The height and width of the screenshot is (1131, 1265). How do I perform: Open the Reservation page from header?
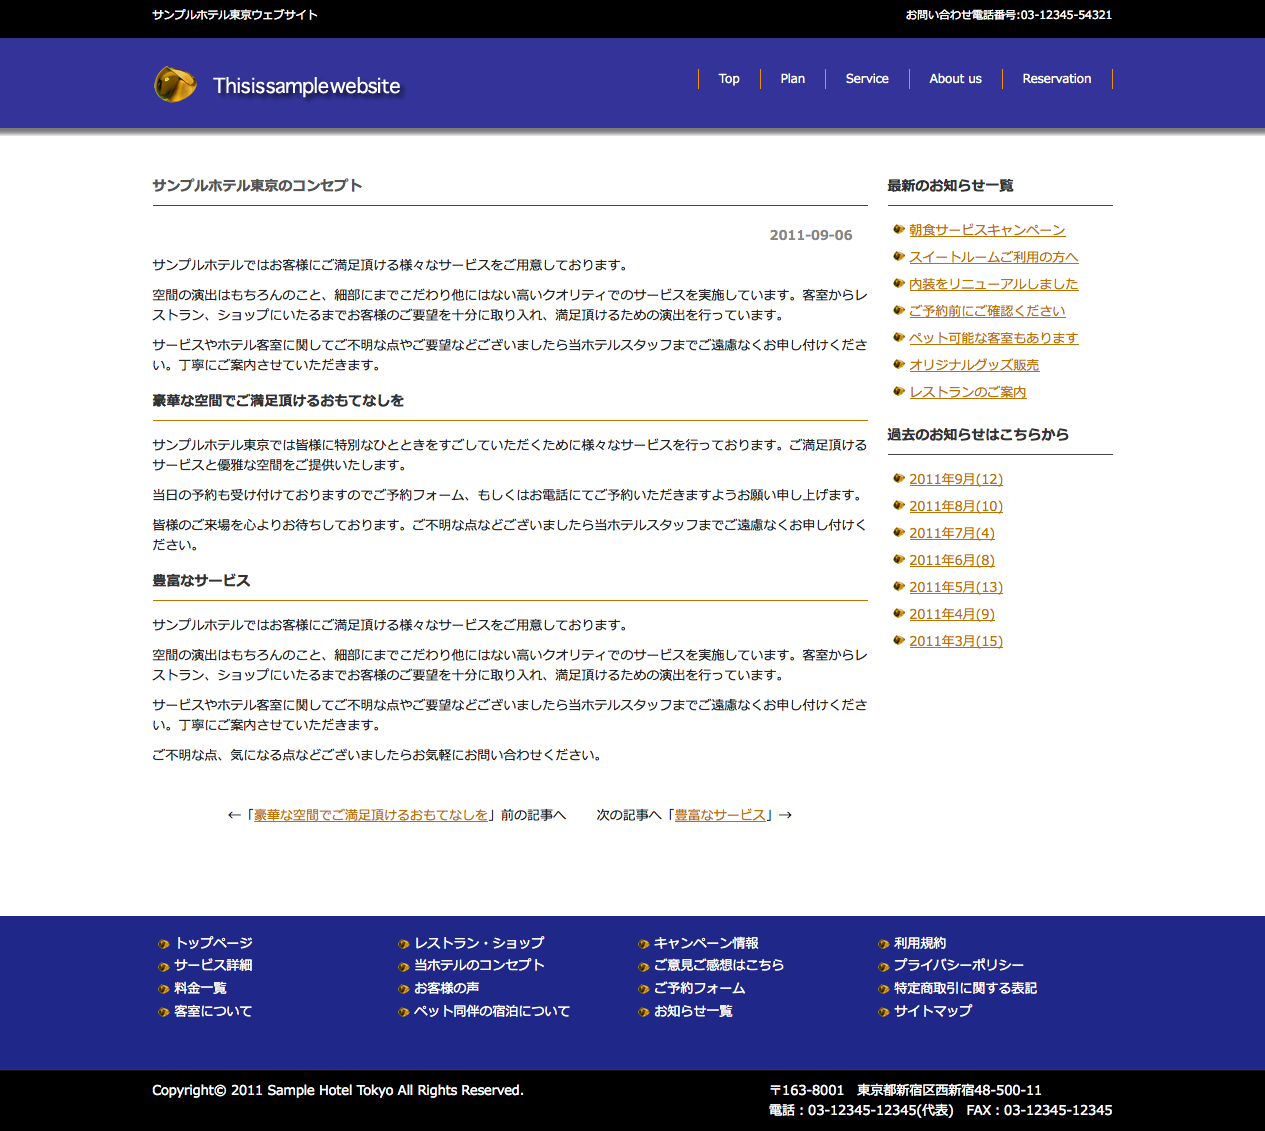1056,79
